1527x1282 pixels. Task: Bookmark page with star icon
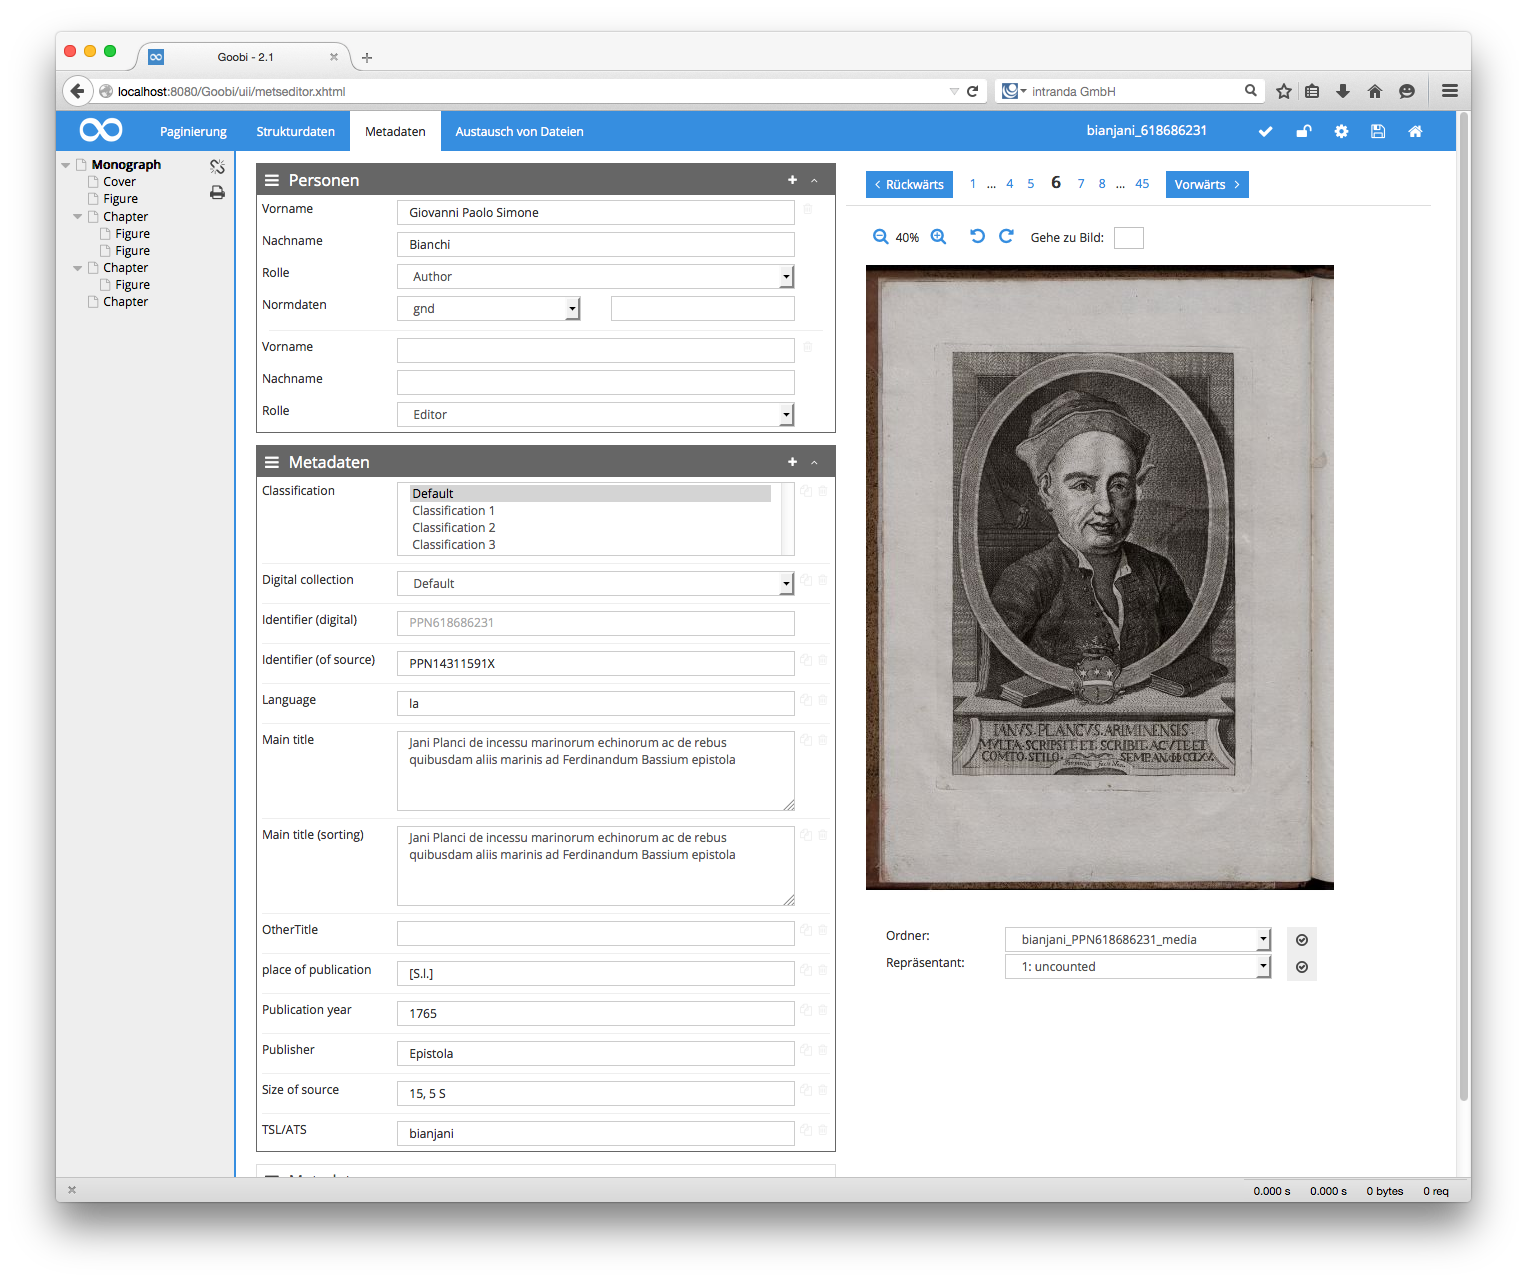1284,91
